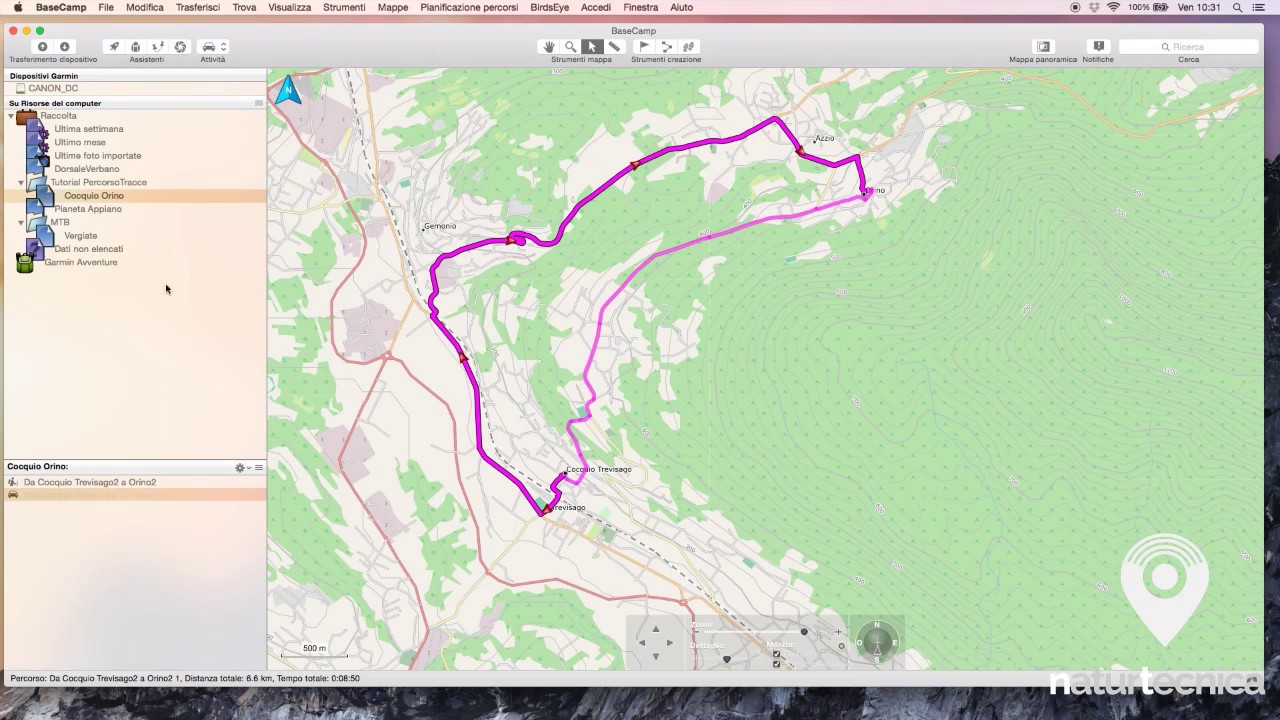Click the swirl assistant icon in Assistenti
The height and width of the screenshot is (720, 1280).
click(x=180, y=46)
